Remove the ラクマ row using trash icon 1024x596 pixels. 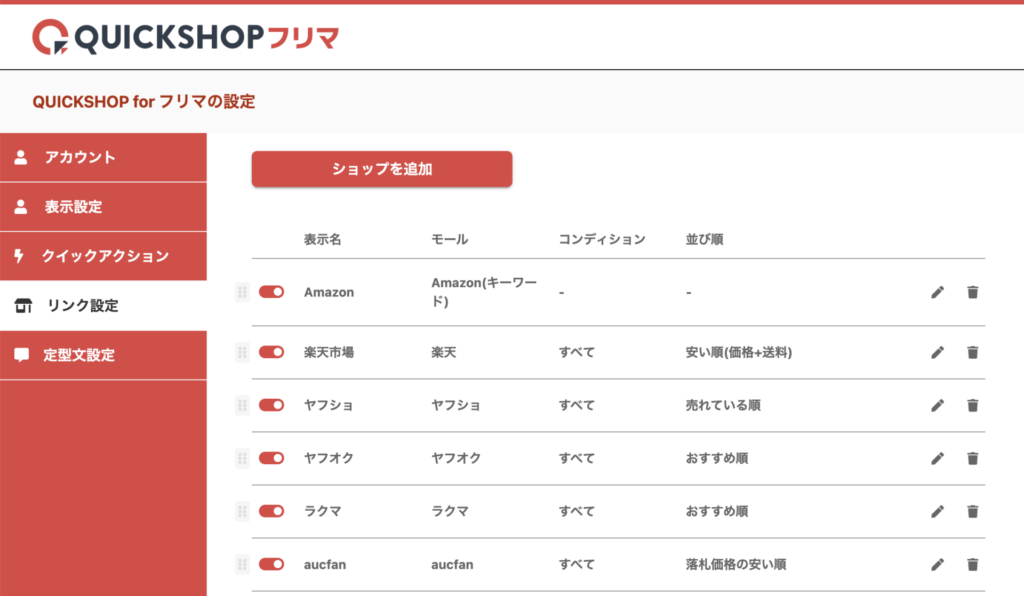972,511
